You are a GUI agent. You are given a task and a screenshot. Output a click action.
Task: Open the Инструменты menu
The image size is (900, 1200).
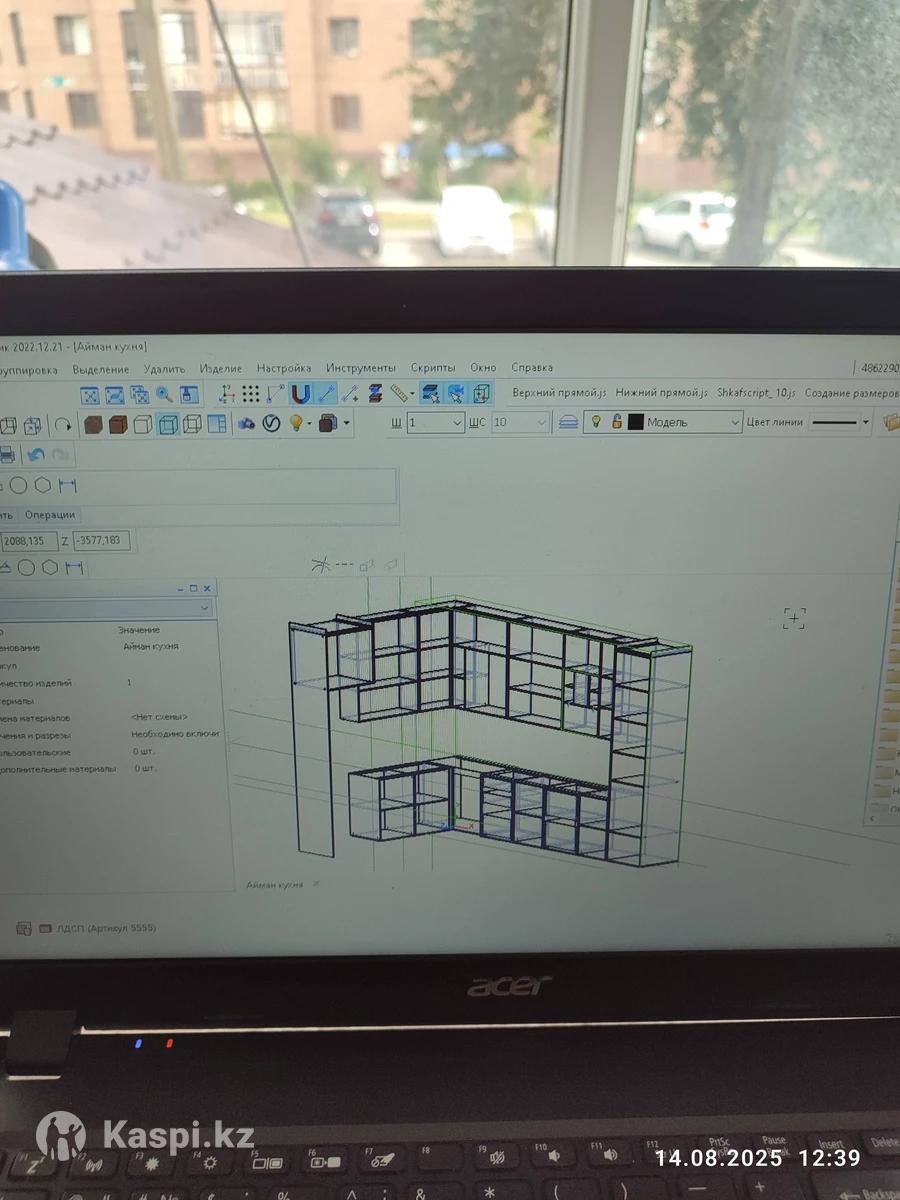tap(360, 368)
